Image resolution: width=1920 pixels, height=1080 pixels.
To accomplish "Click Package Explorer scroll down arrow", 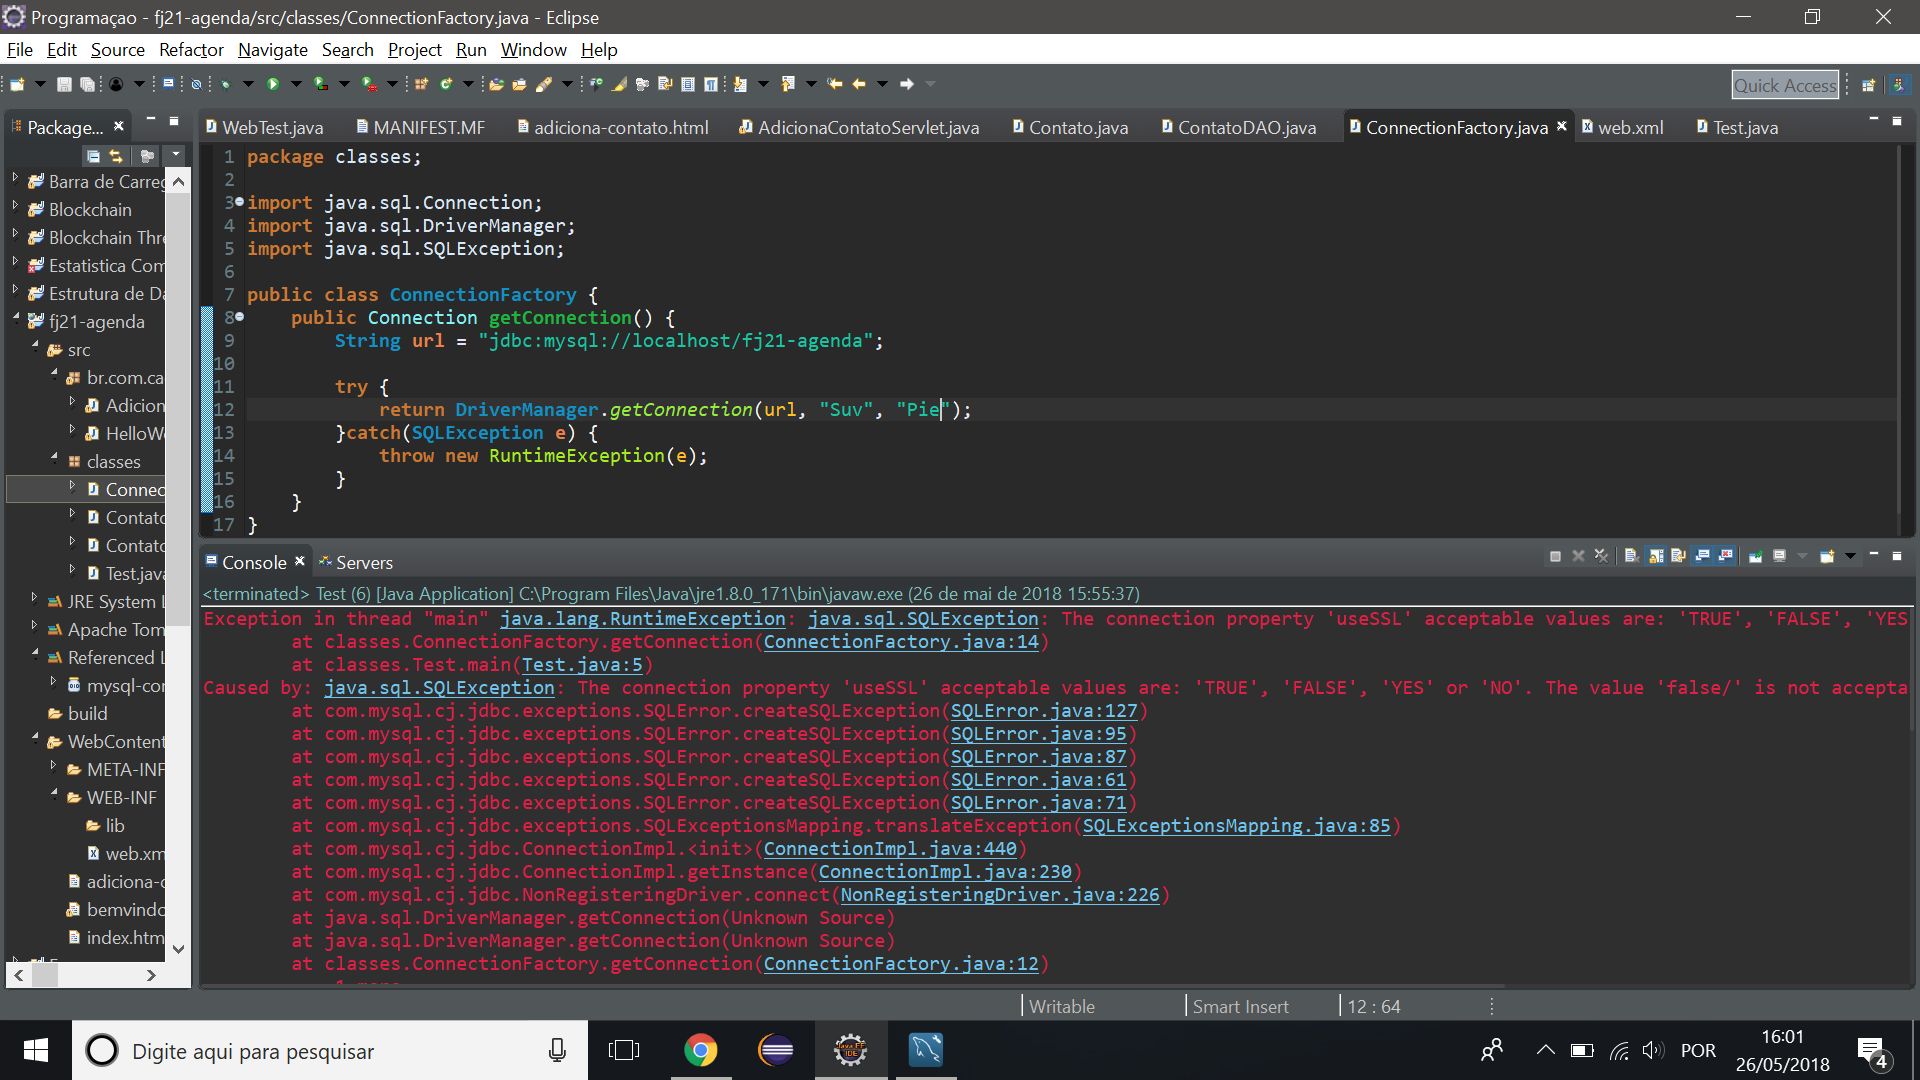I will tap(178, 949).
